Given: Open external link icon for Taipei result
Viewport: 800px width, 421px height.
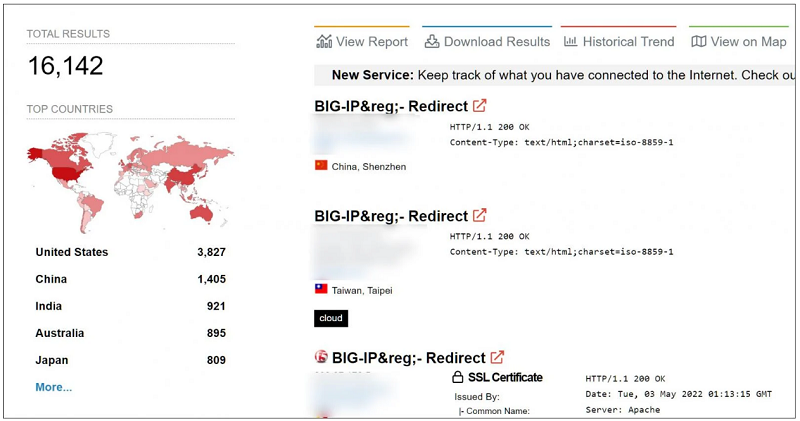Looking at the screenshot, I should pos(480,215).
